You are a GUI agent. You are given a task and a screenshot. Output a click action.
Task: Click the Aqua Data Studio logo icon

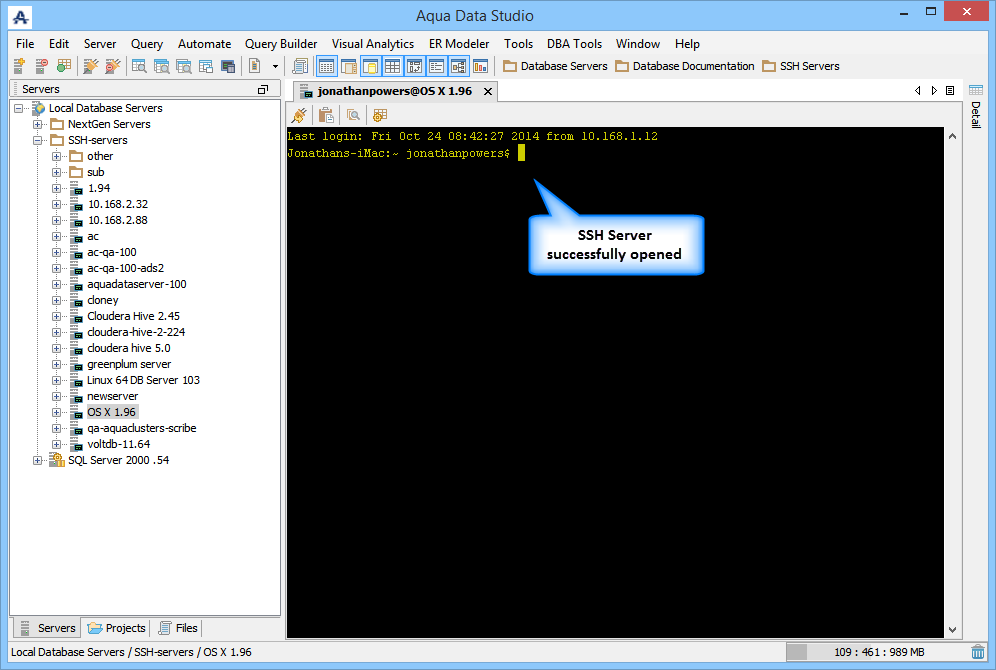pyautogui.click(x=20, y=17)
